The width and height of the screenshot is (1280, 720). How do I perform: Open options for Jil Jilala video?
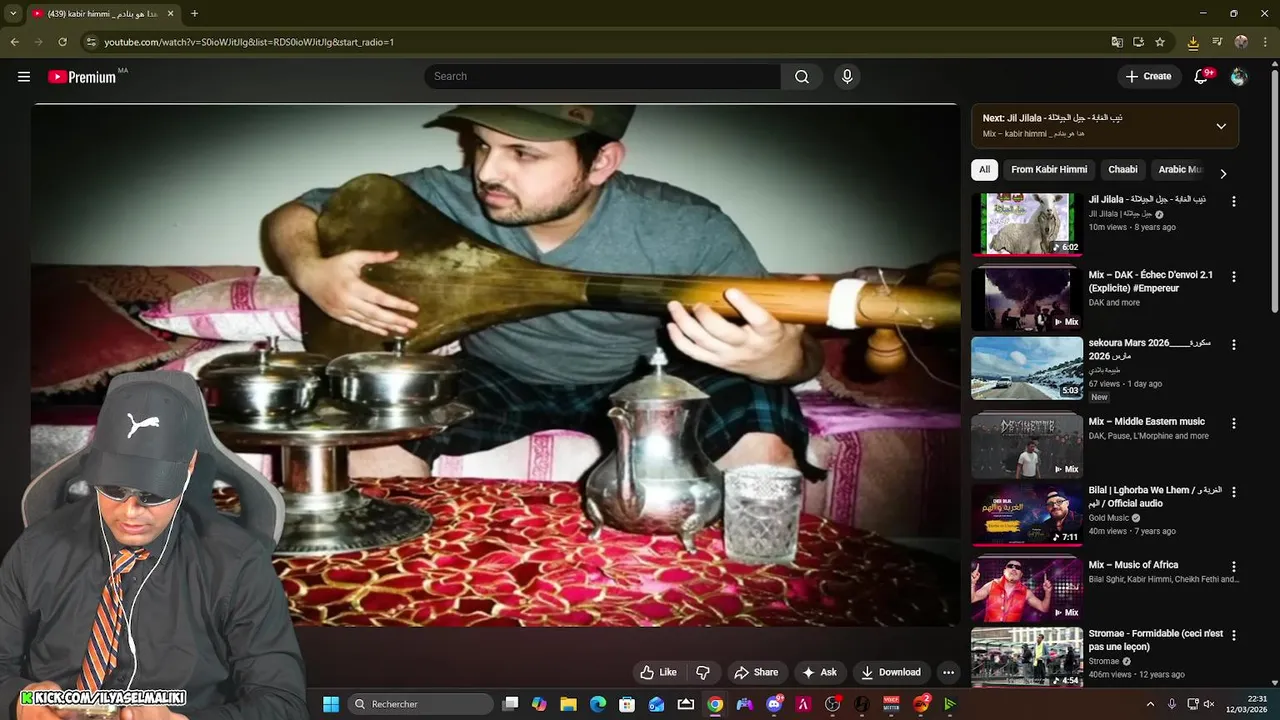click(1233, 201)
